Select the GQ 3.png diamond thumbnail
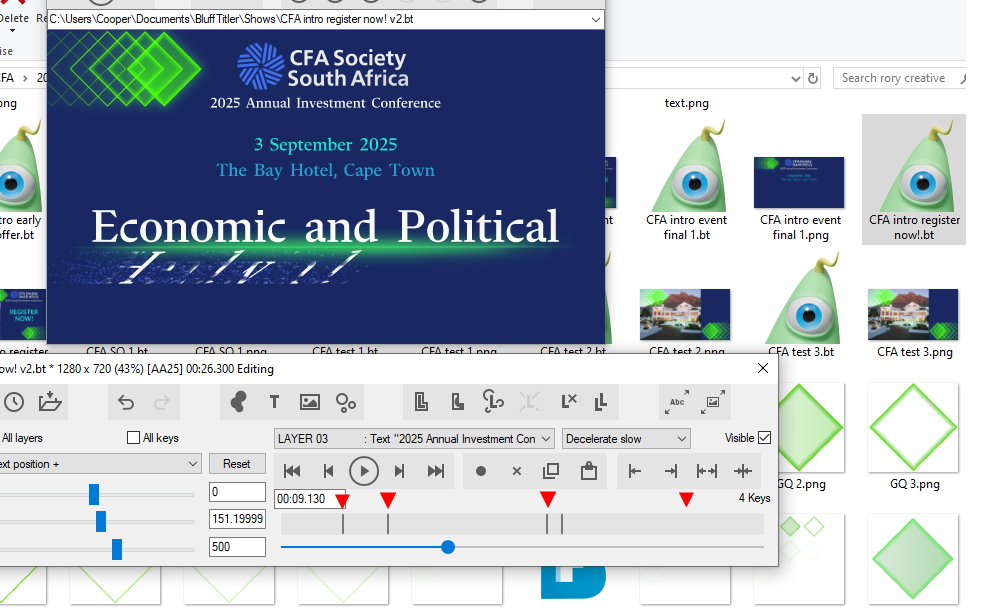This screenshot has height=608, width=1000. [914, 427]
